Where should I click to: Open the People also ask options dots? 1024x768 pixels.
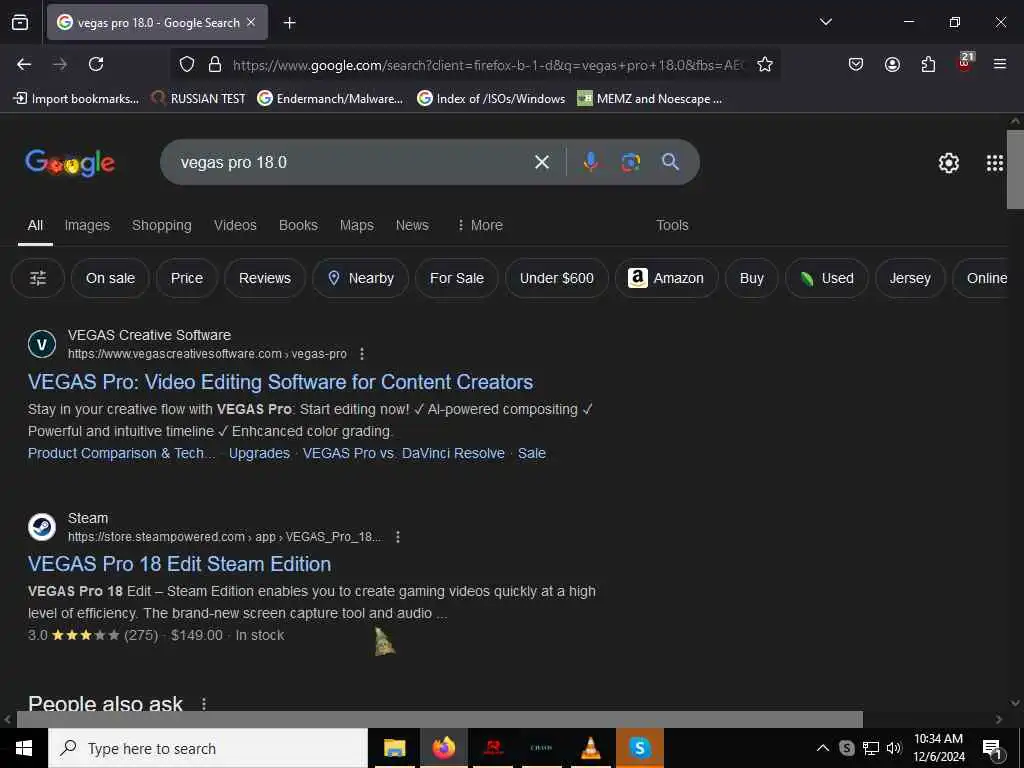[x=204, y=703]
